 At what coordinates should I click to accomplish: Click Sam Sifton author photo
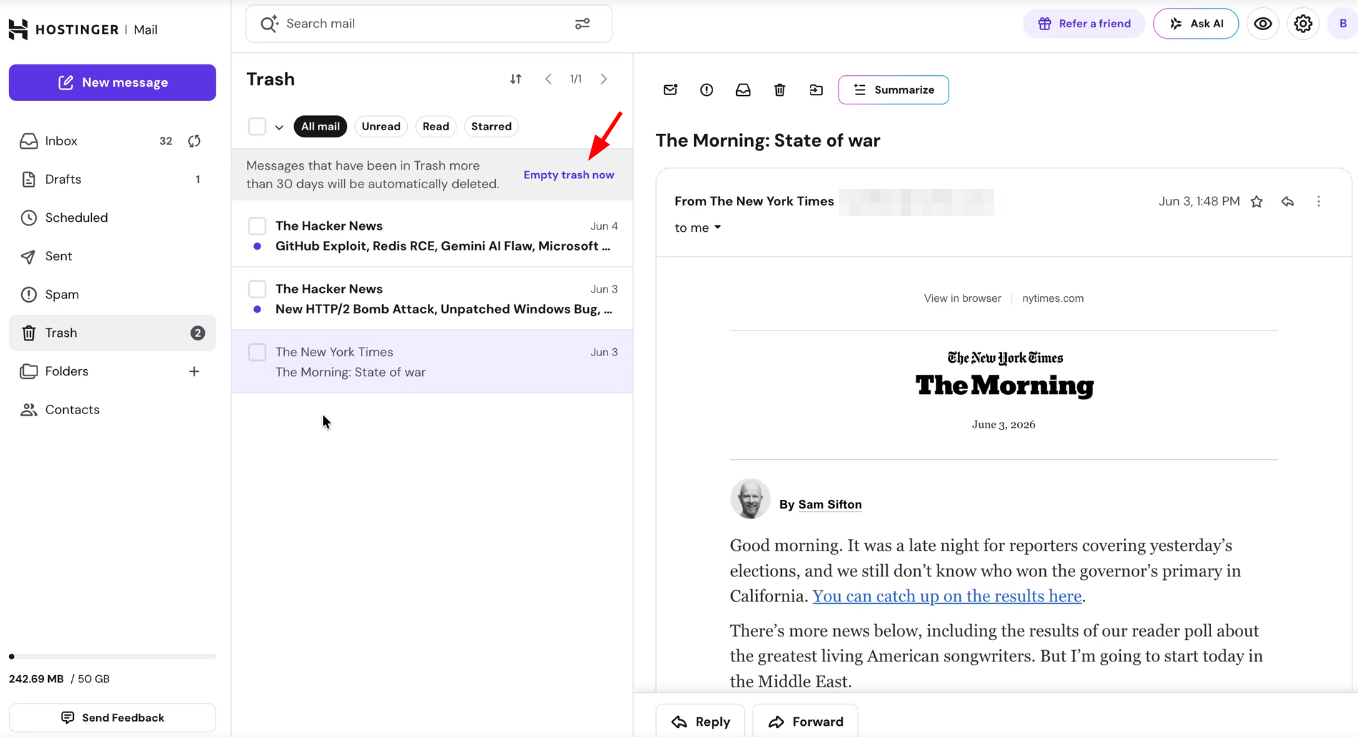point(750,499)
